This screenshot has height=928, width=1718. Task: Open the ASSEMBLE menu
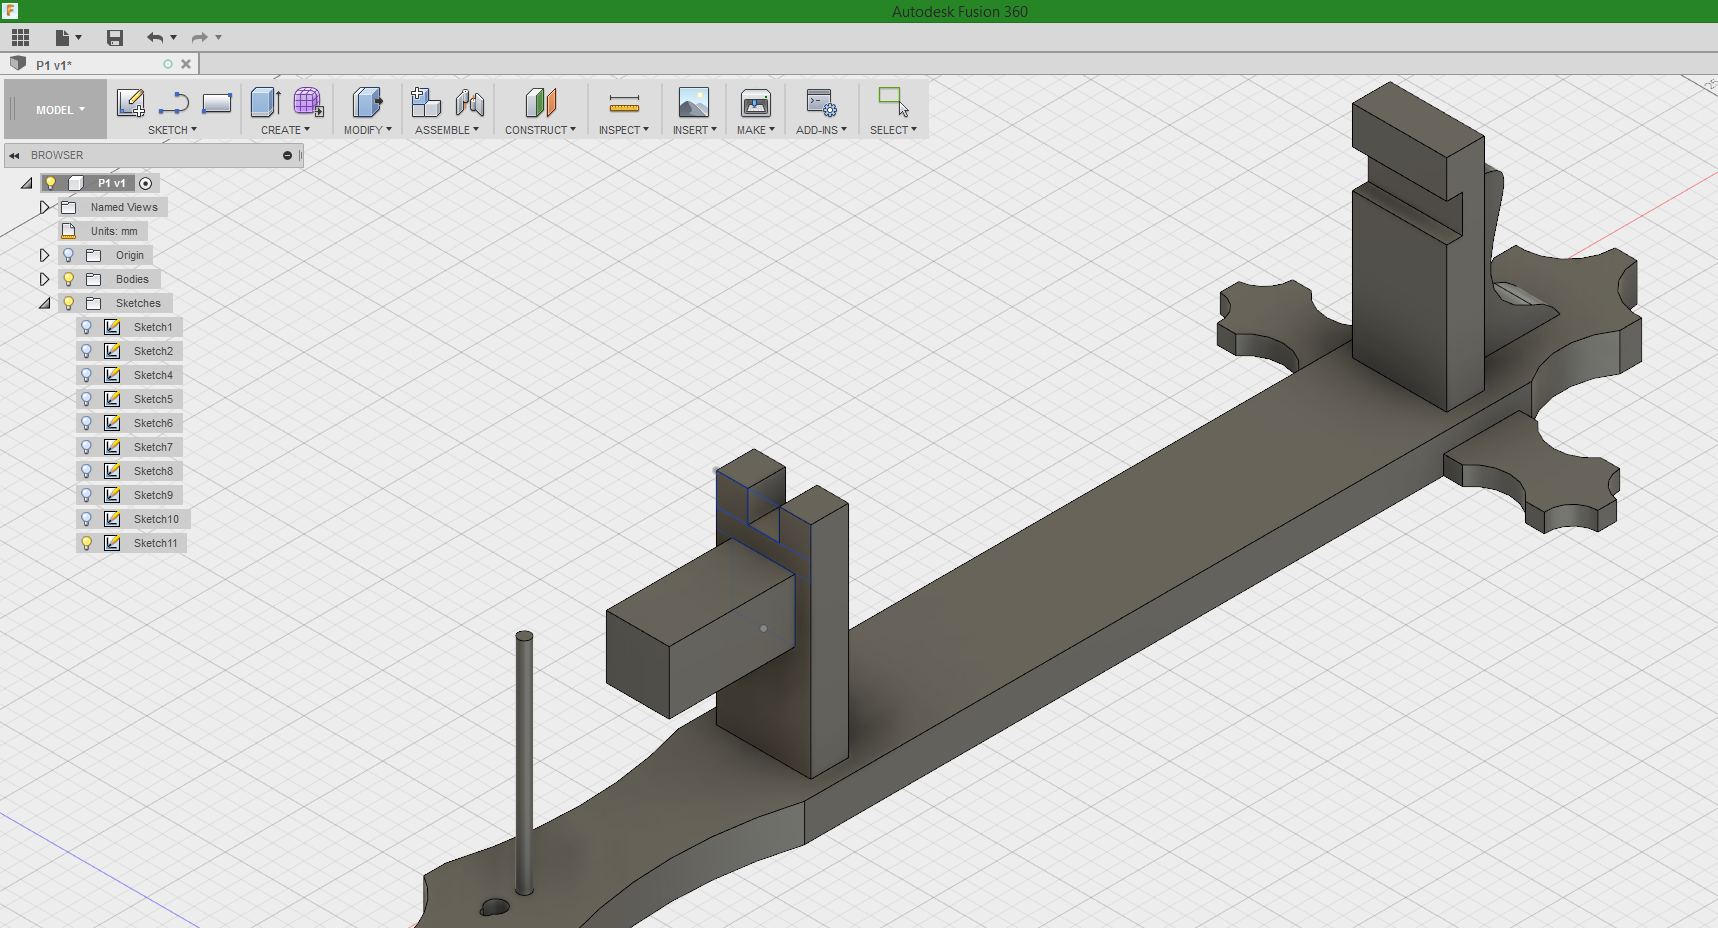tap(447, 130)
